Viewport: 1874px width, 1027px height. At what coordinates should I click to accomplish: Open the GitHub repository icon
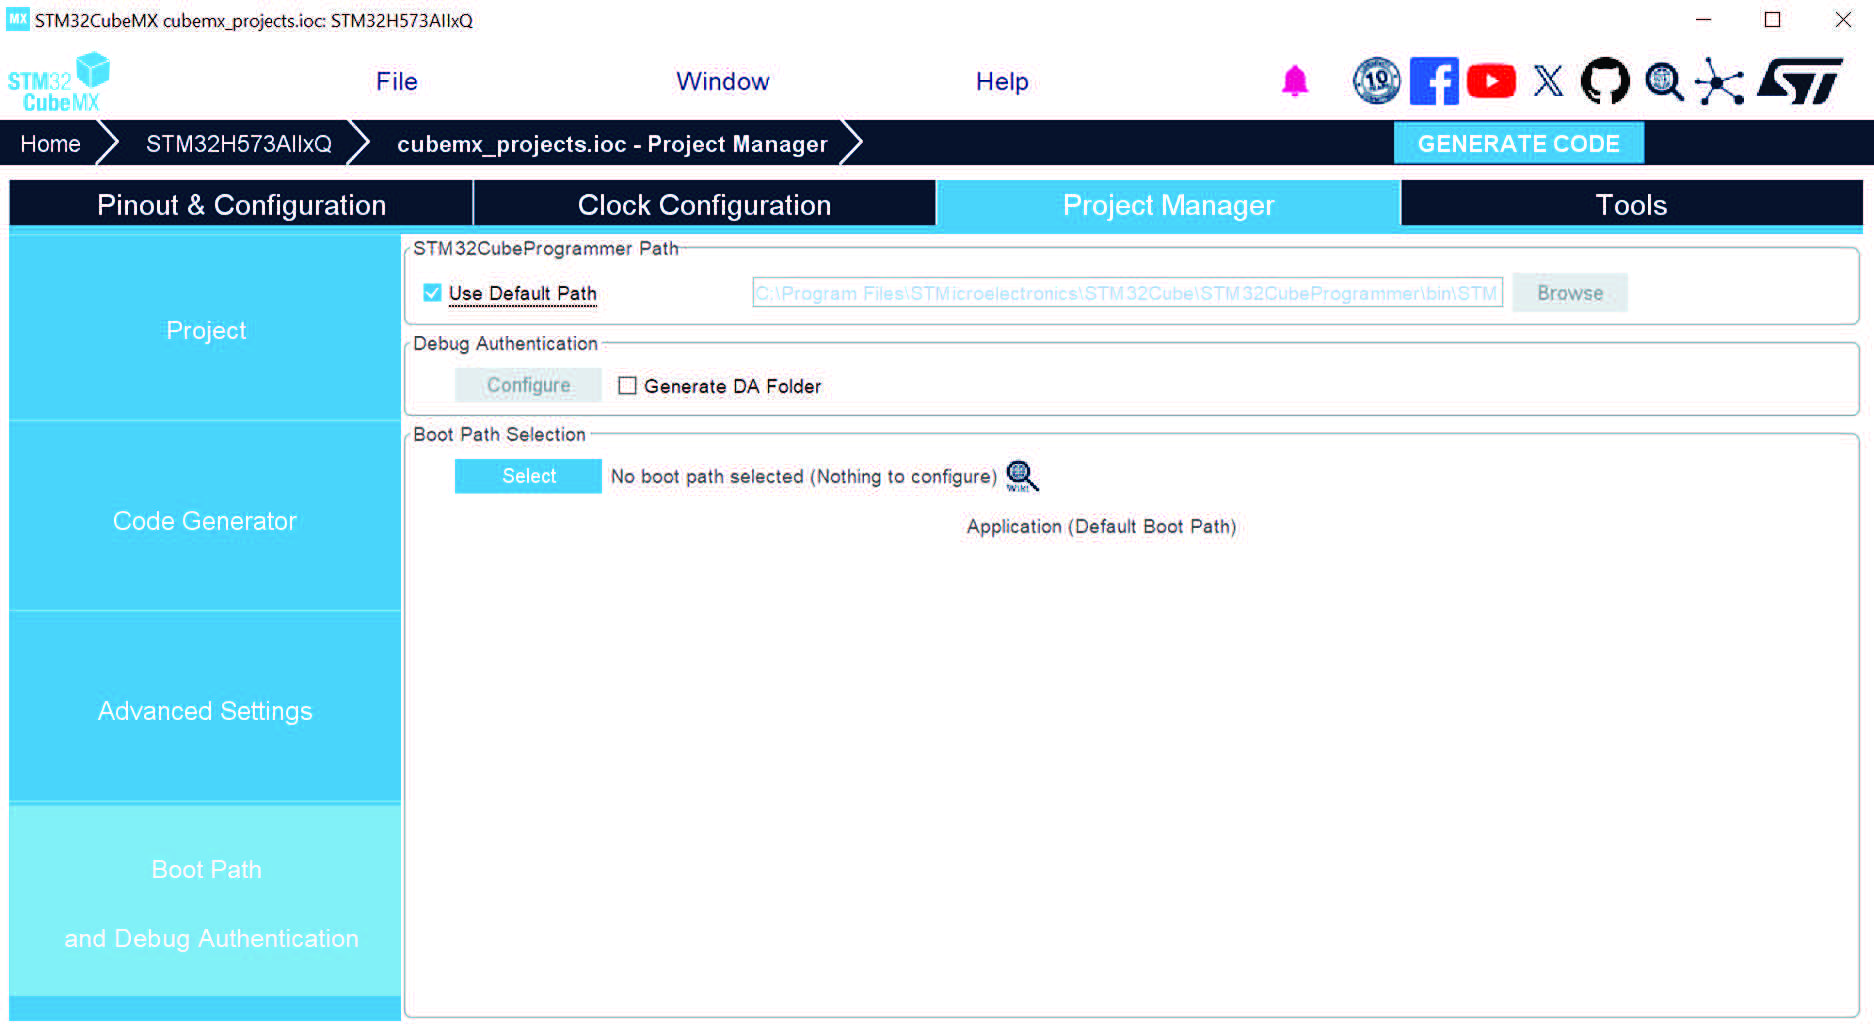click(1605, 81)
